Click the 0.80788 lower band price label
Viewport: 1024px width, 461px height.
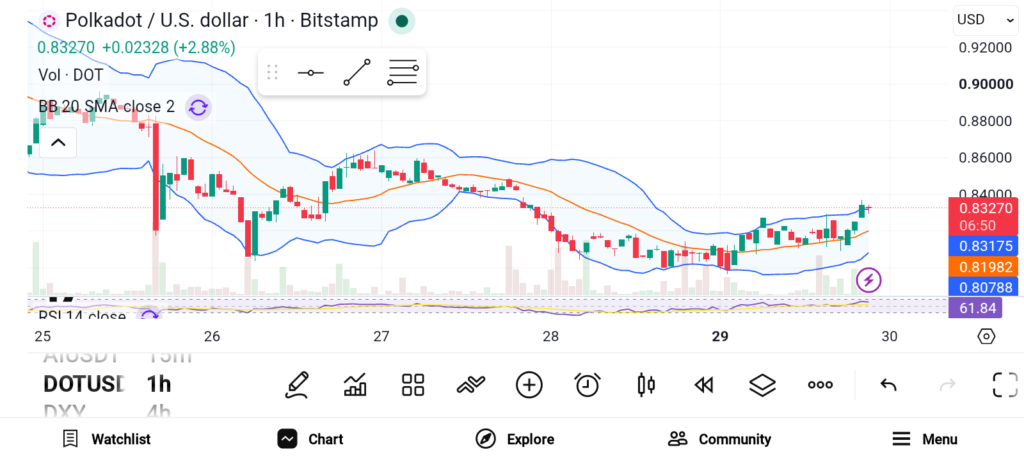click(983, 286)
